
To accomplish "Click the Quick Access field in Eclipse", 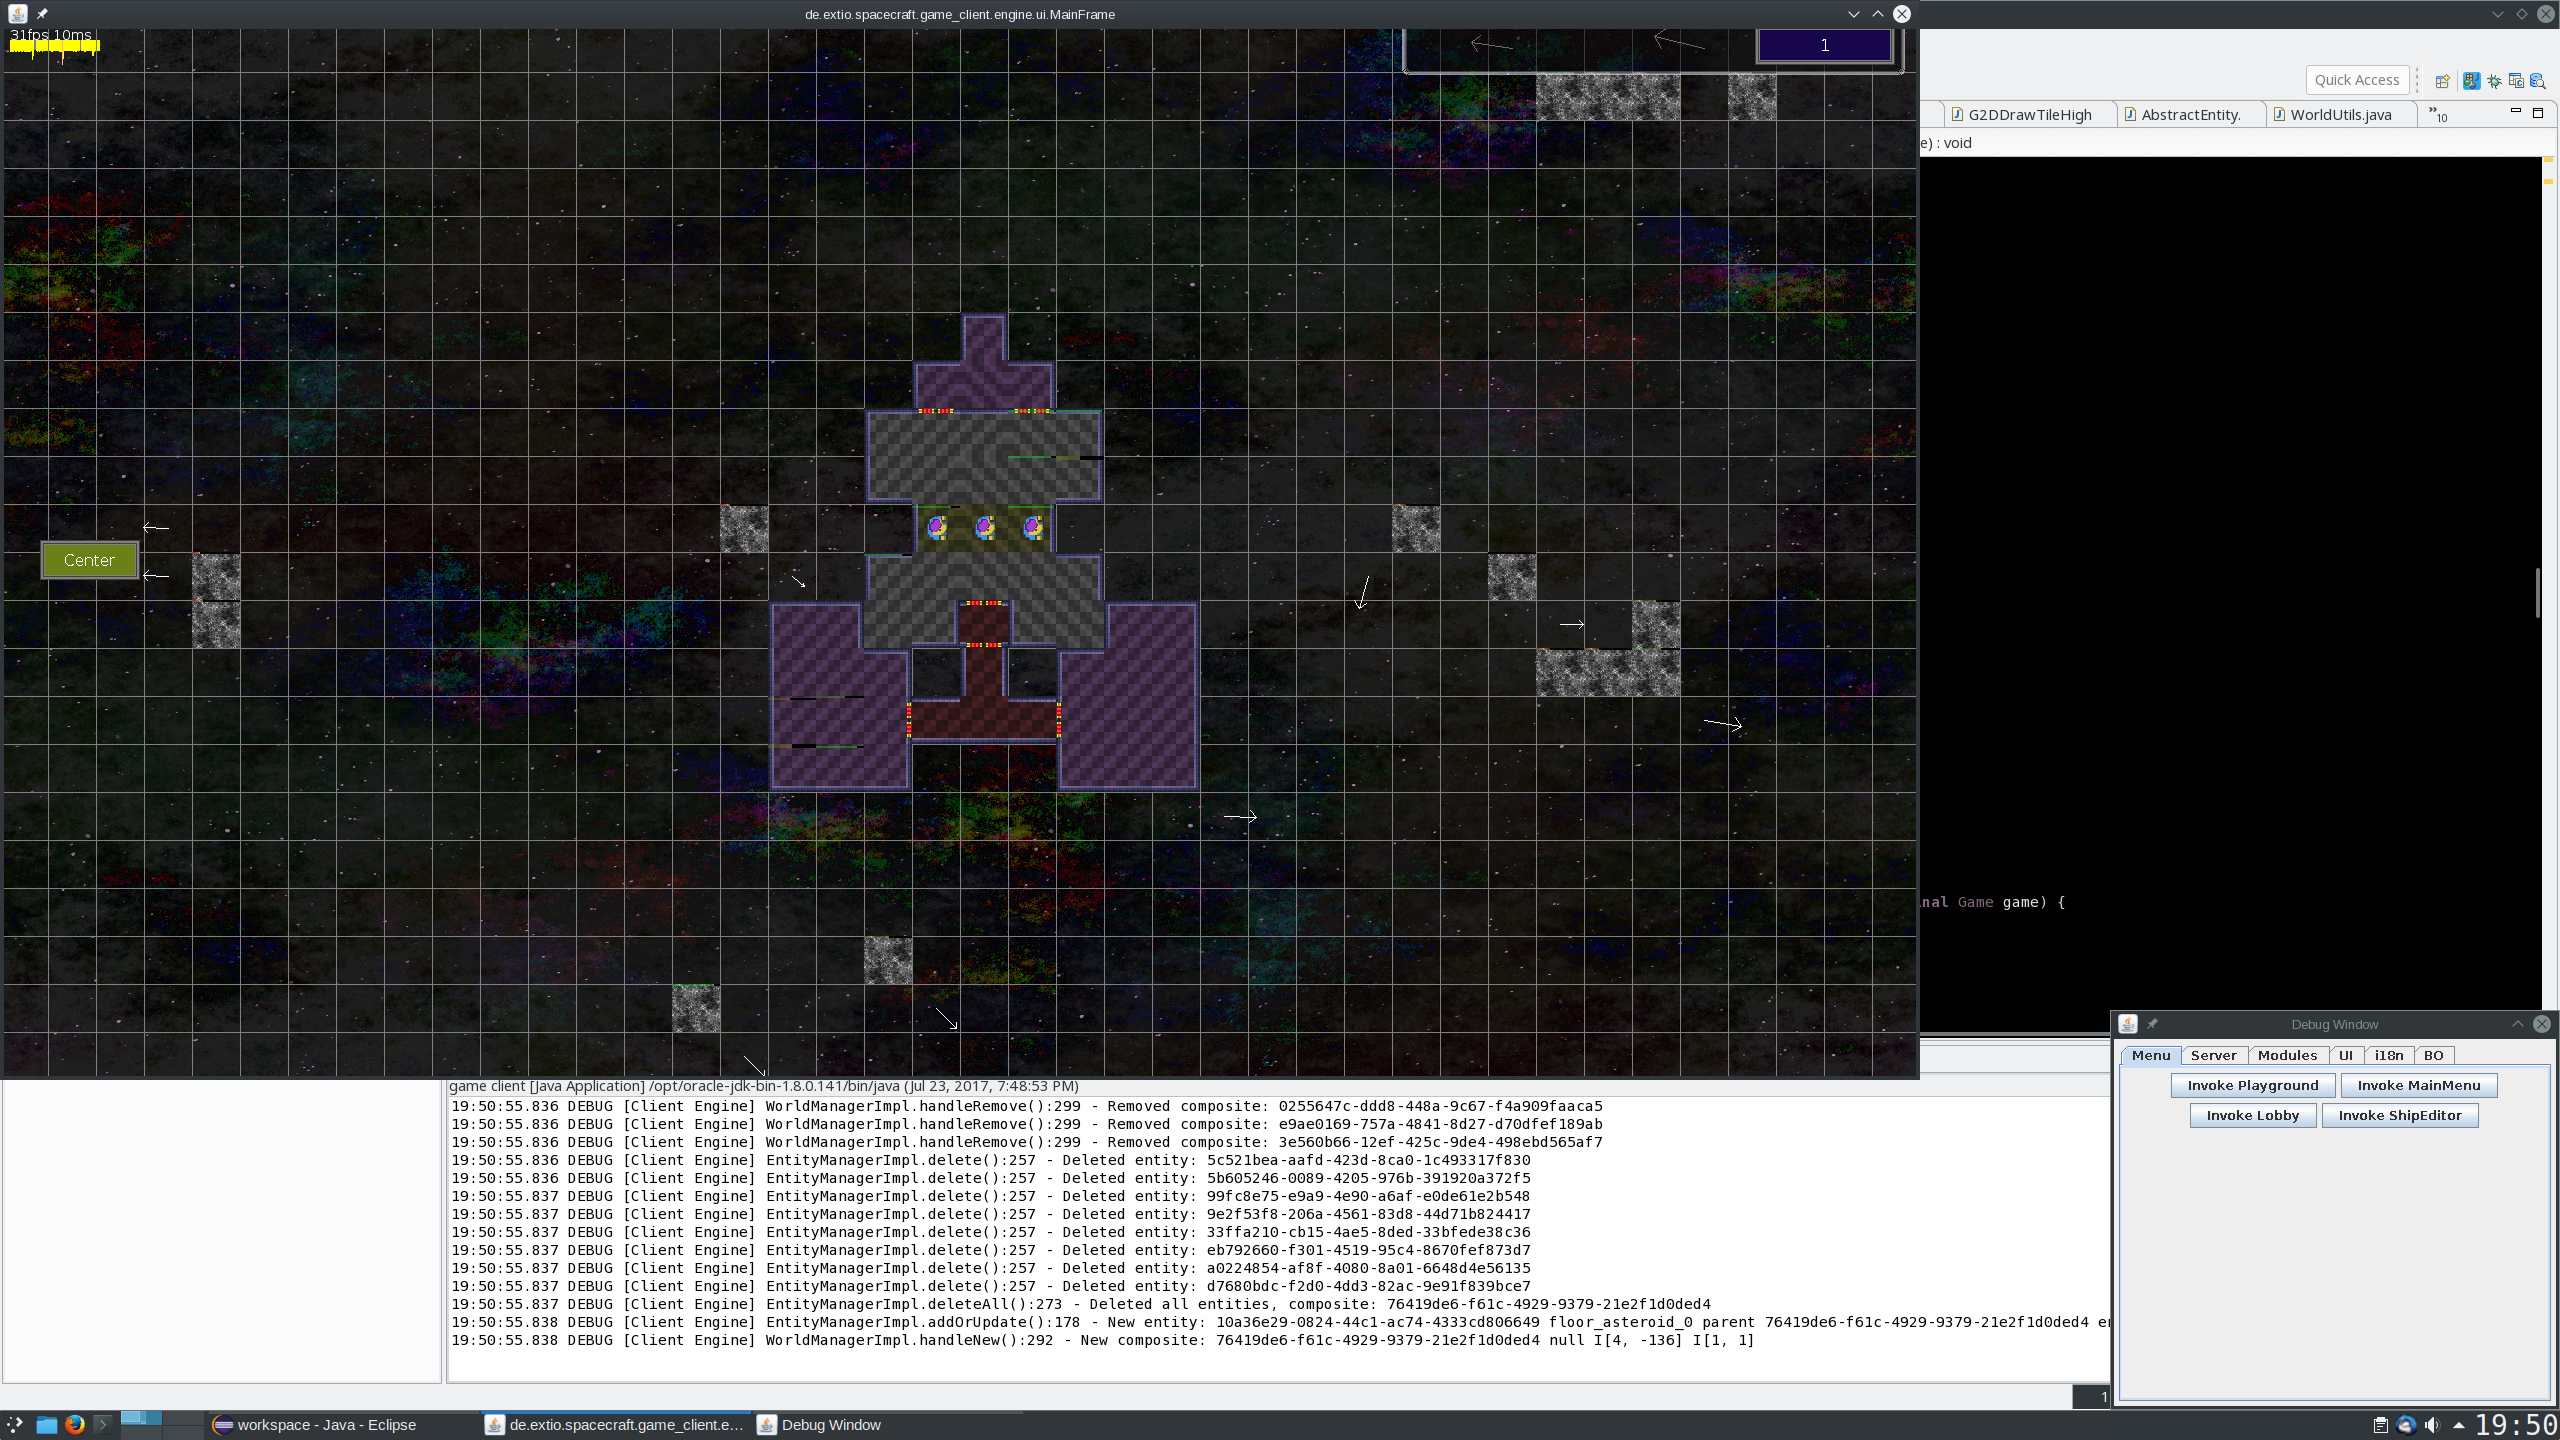I will pos(2356,80).
